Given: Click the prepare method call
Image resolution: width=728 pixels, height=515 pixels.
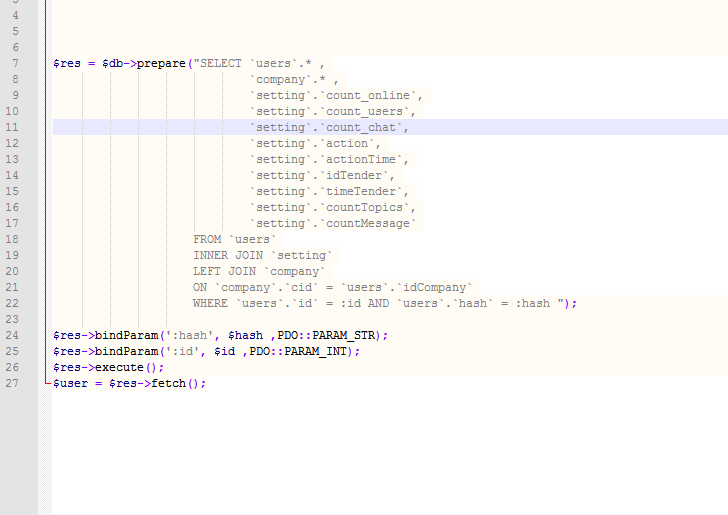Looking at the screenshot, I should click(161, 64).
